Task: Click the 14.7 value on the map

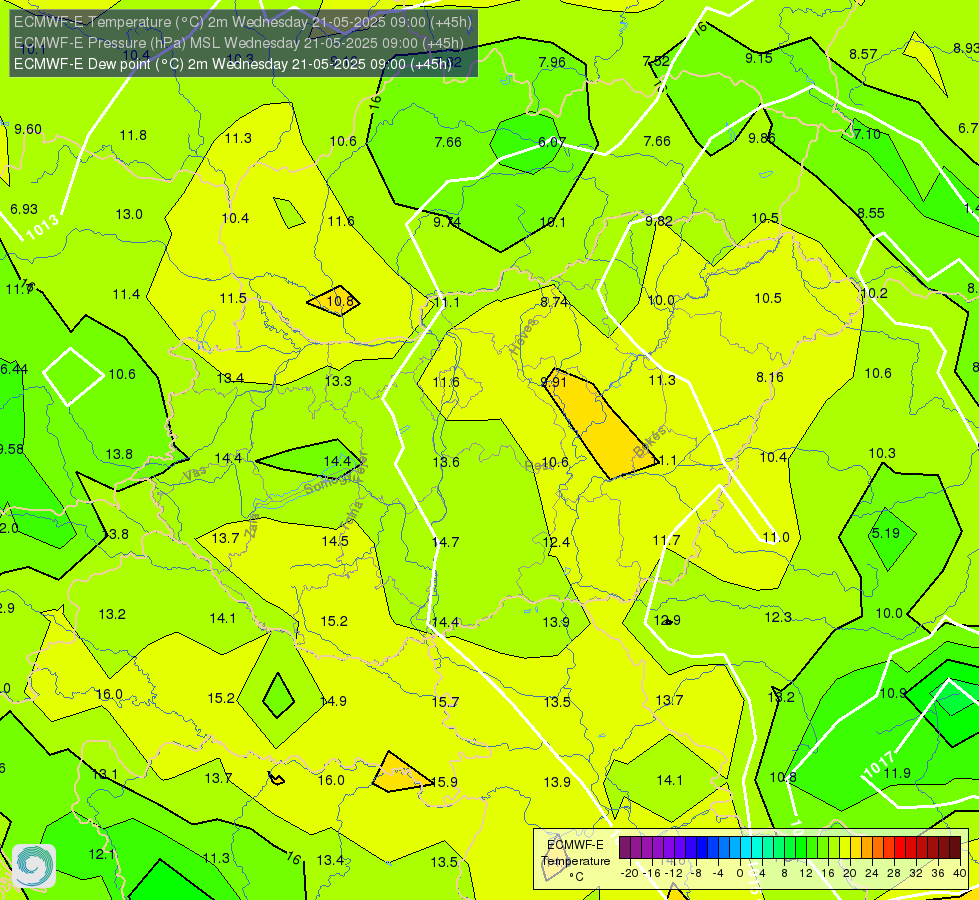Action: point(445,542)
